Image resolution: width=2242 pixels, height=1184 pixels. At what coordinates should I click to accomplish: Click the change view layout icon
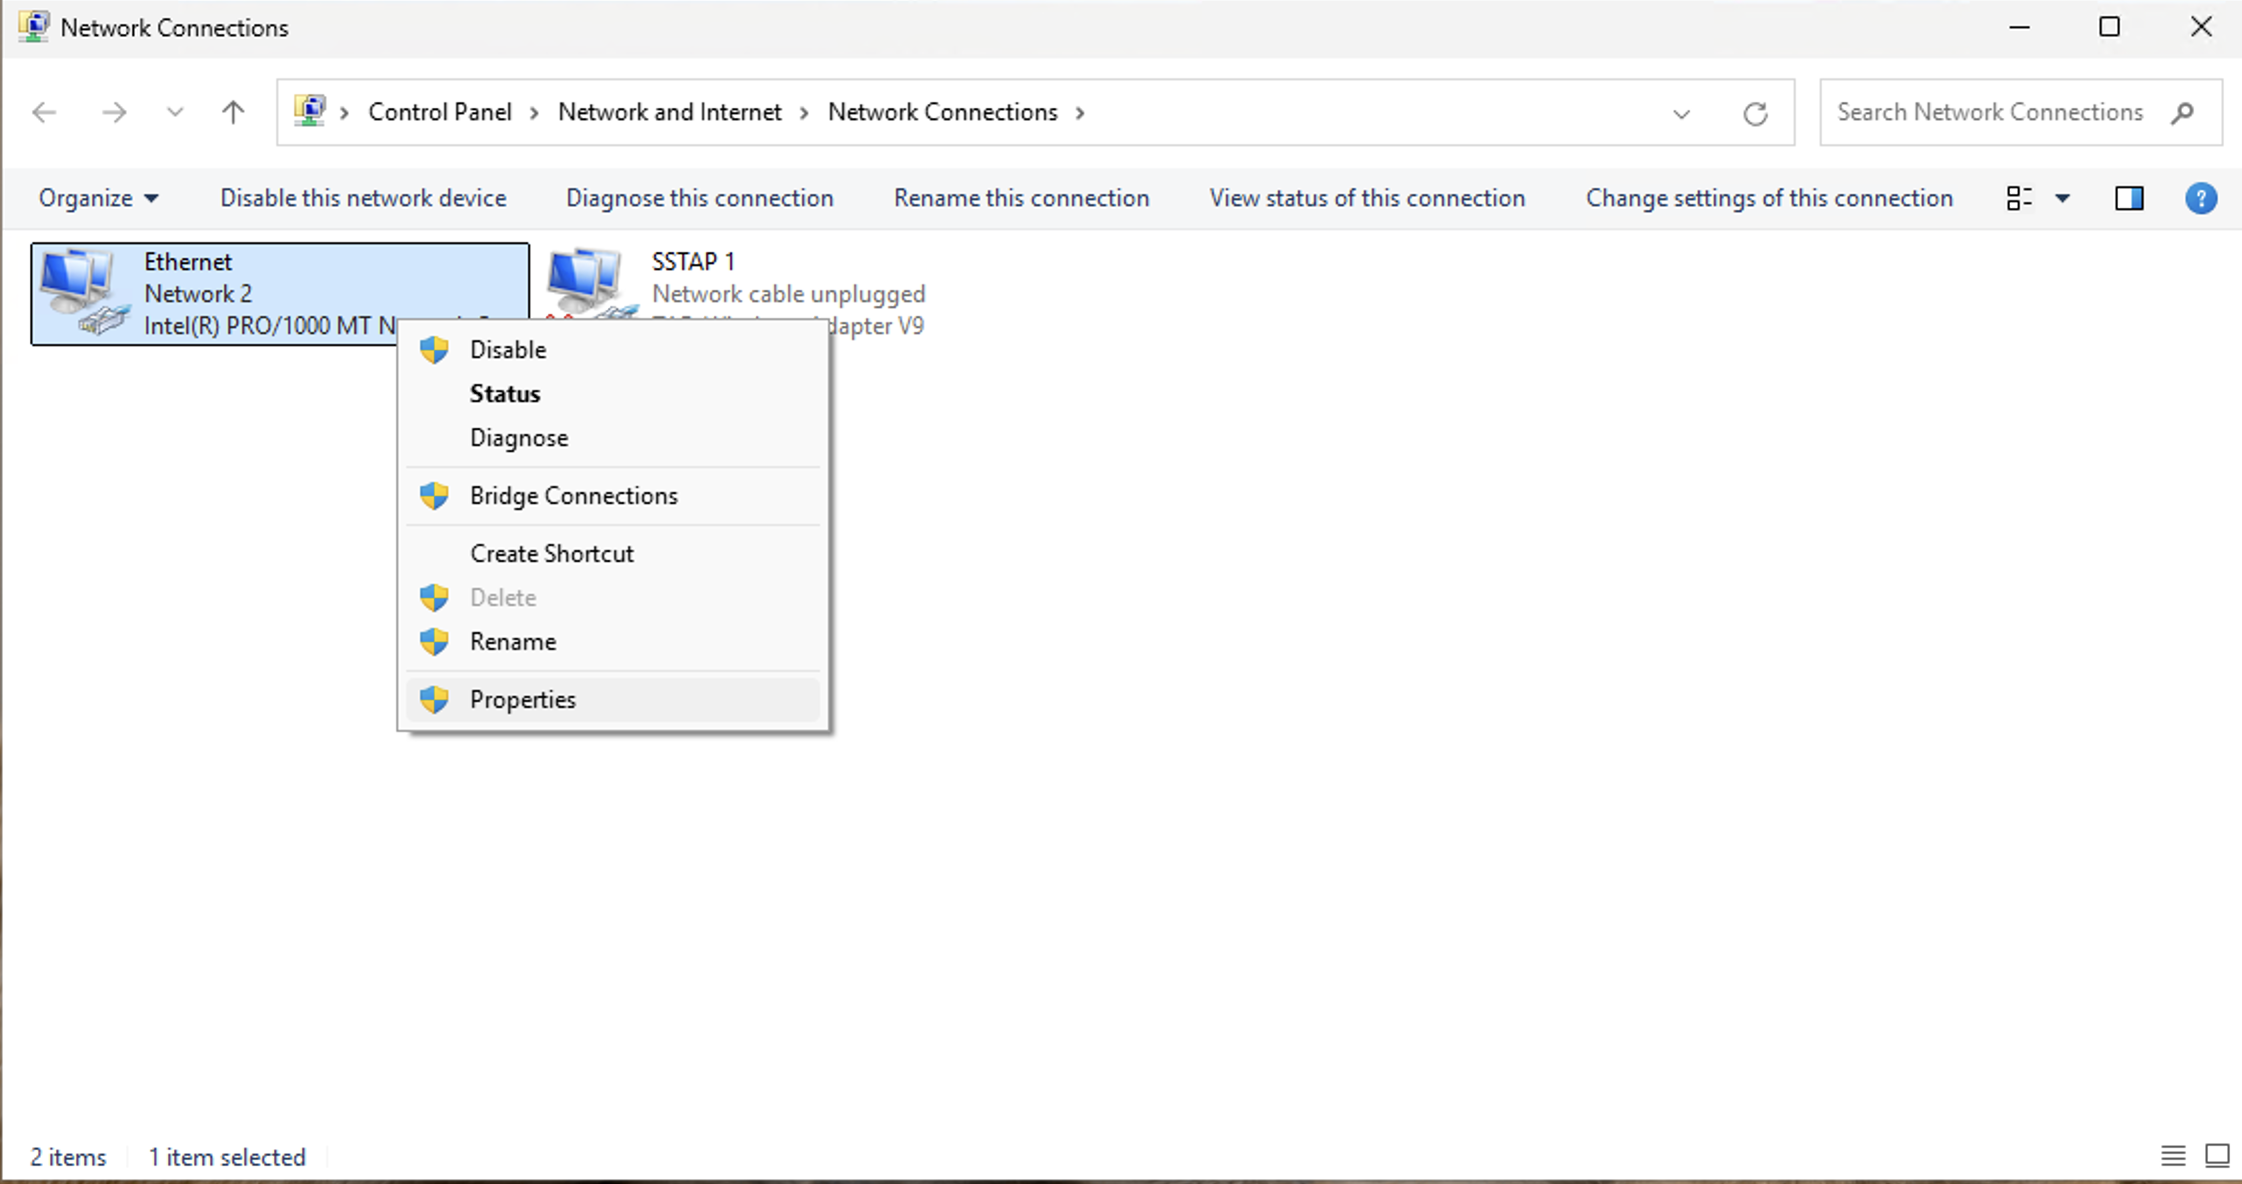click(2019, 198)
